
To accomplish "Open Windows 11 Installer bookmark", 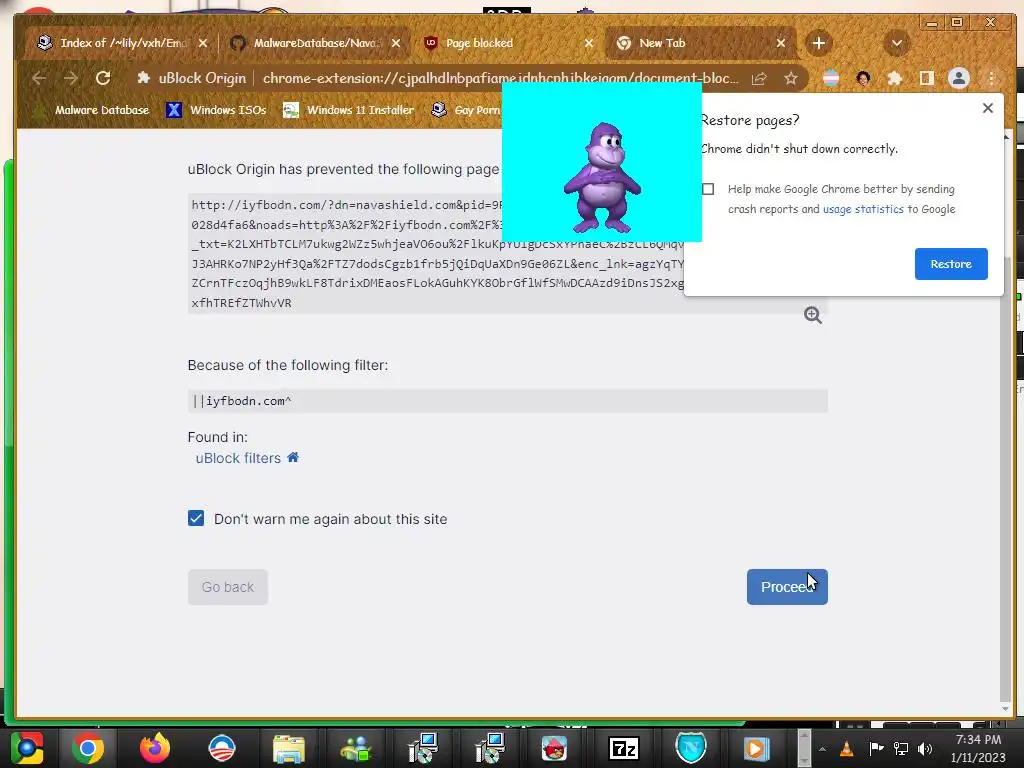I will pos(348,110).
